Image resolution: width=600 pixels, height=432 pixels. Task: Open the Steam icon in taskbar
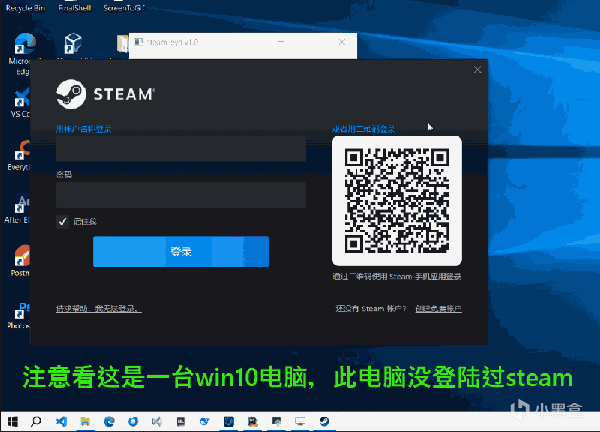coord(324,422)
